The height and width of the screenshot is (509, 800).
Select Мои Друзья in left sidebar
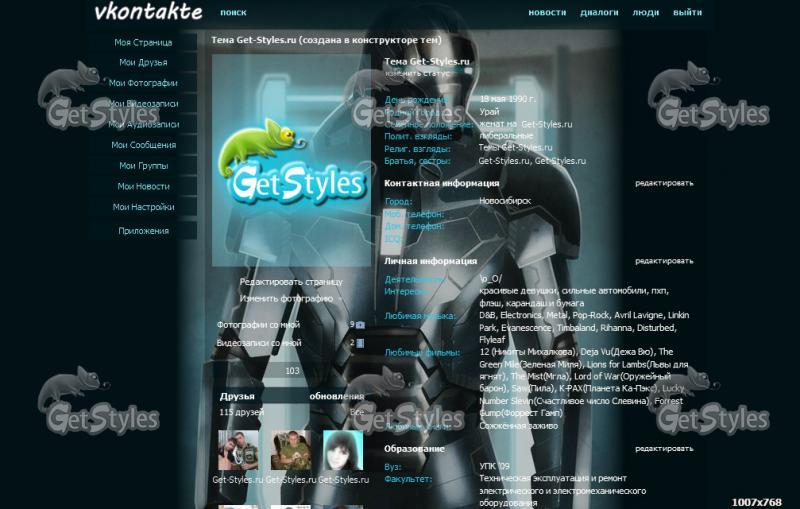143,62
